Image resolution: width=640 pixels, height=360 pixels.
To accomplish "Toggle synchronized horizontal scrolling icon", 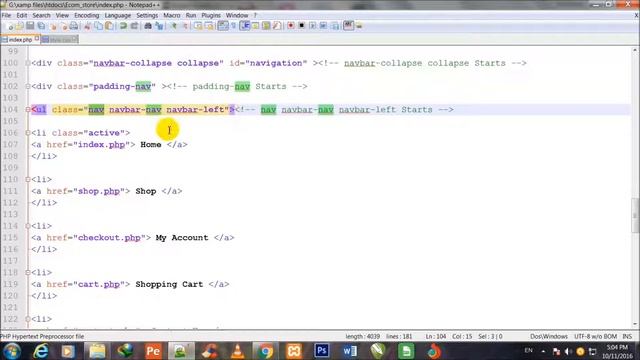I will [x=210, y=26].
